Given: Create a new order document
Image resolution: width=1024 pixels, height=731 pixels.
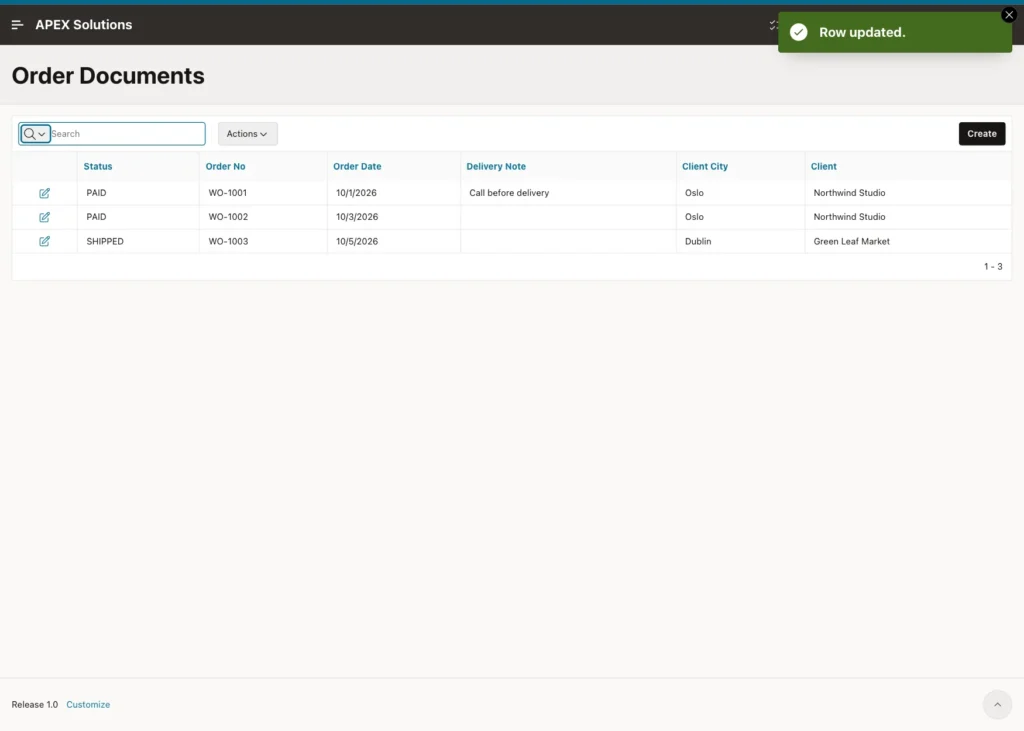Looking at the screenshot, I should point(982,134).
